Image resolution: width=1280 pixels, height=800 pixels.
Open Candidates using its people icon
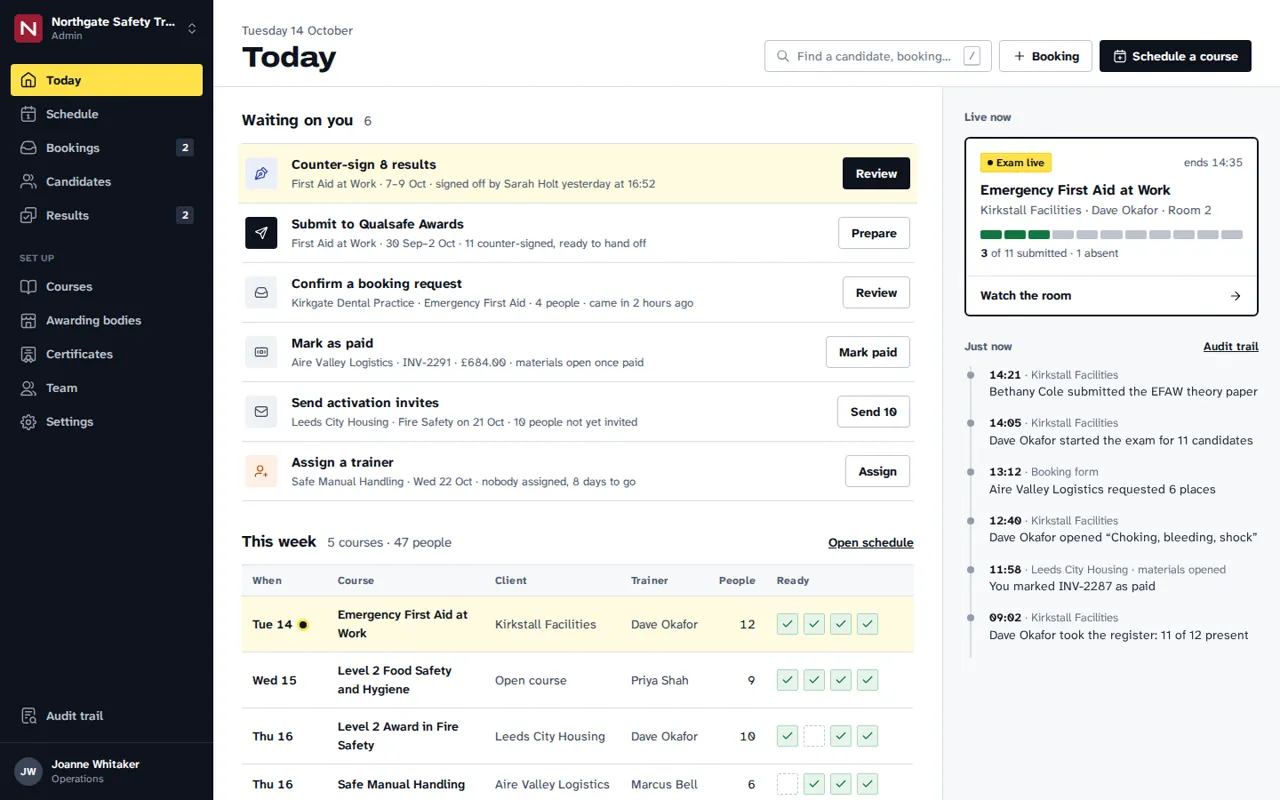tap(28, 182)
